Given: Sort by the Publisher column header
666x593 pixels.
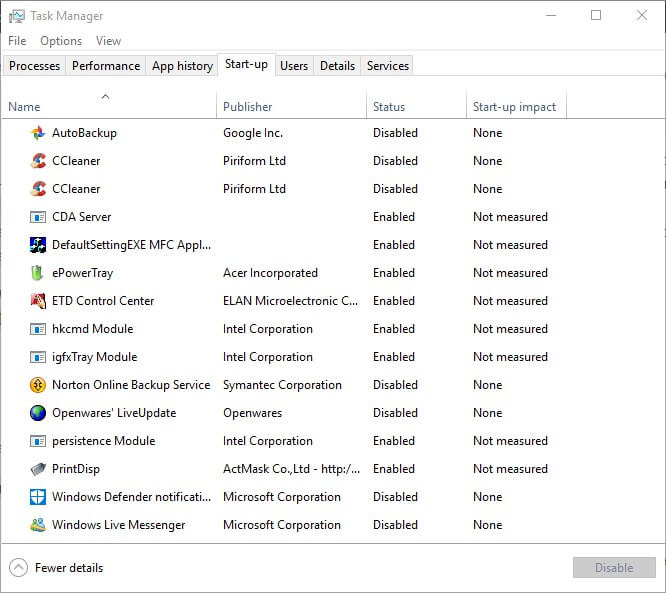Looking at the screenshot, I should pos(291,104).
